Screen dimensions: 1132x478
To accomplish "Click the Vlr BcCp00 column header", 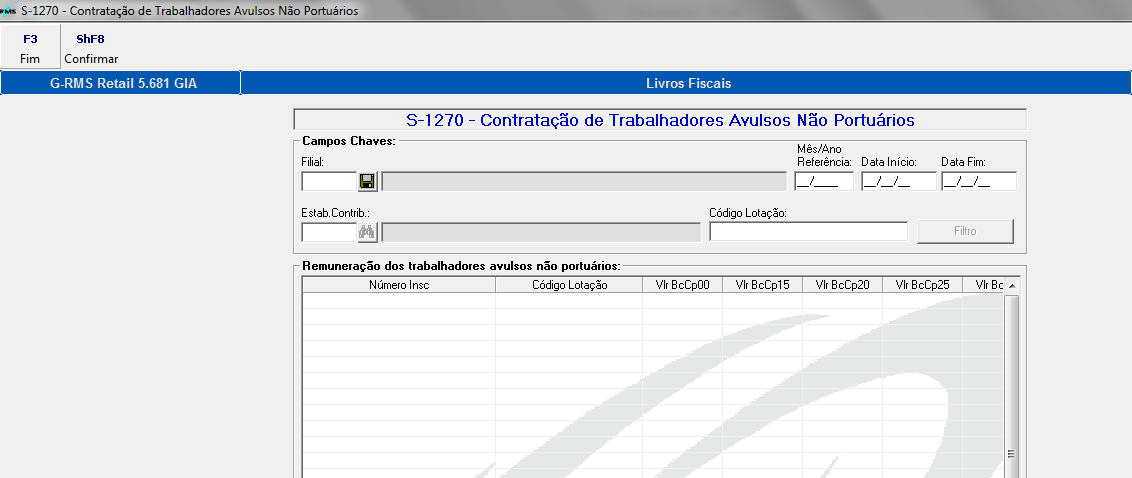I will (683, 285).
